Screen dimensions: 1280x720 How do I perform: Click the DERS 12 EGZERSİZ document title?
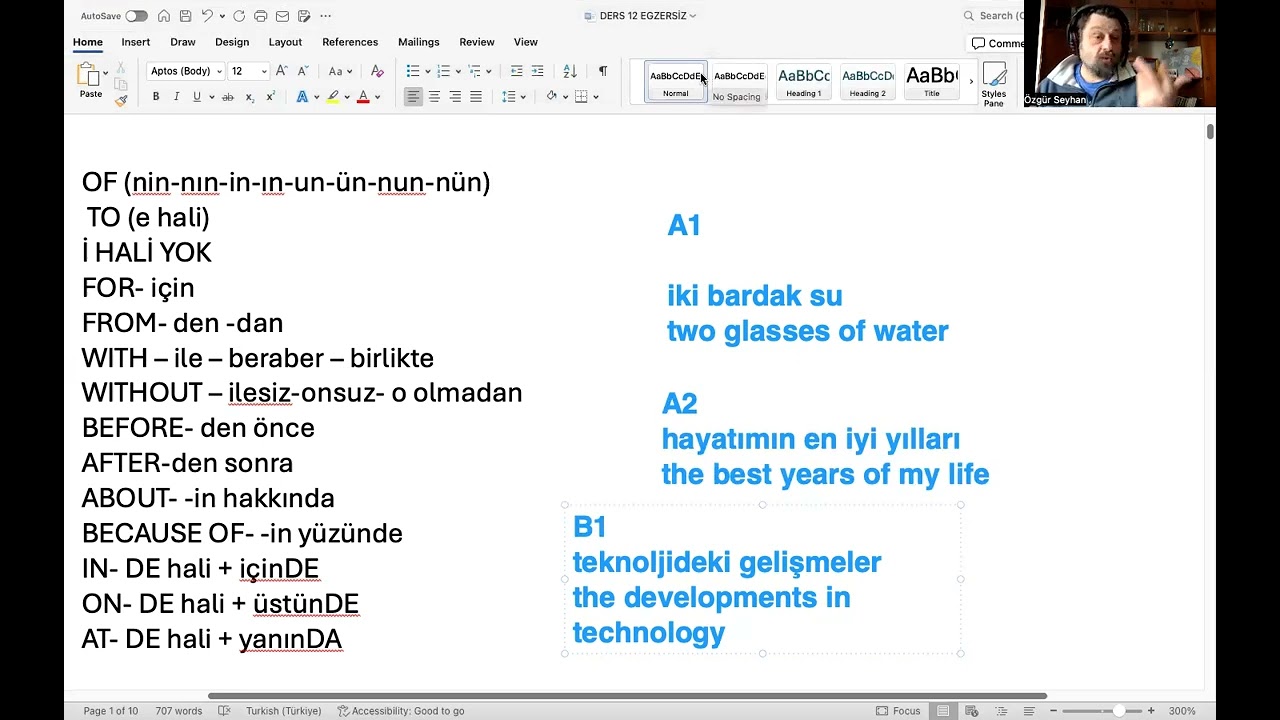point(641,16)
